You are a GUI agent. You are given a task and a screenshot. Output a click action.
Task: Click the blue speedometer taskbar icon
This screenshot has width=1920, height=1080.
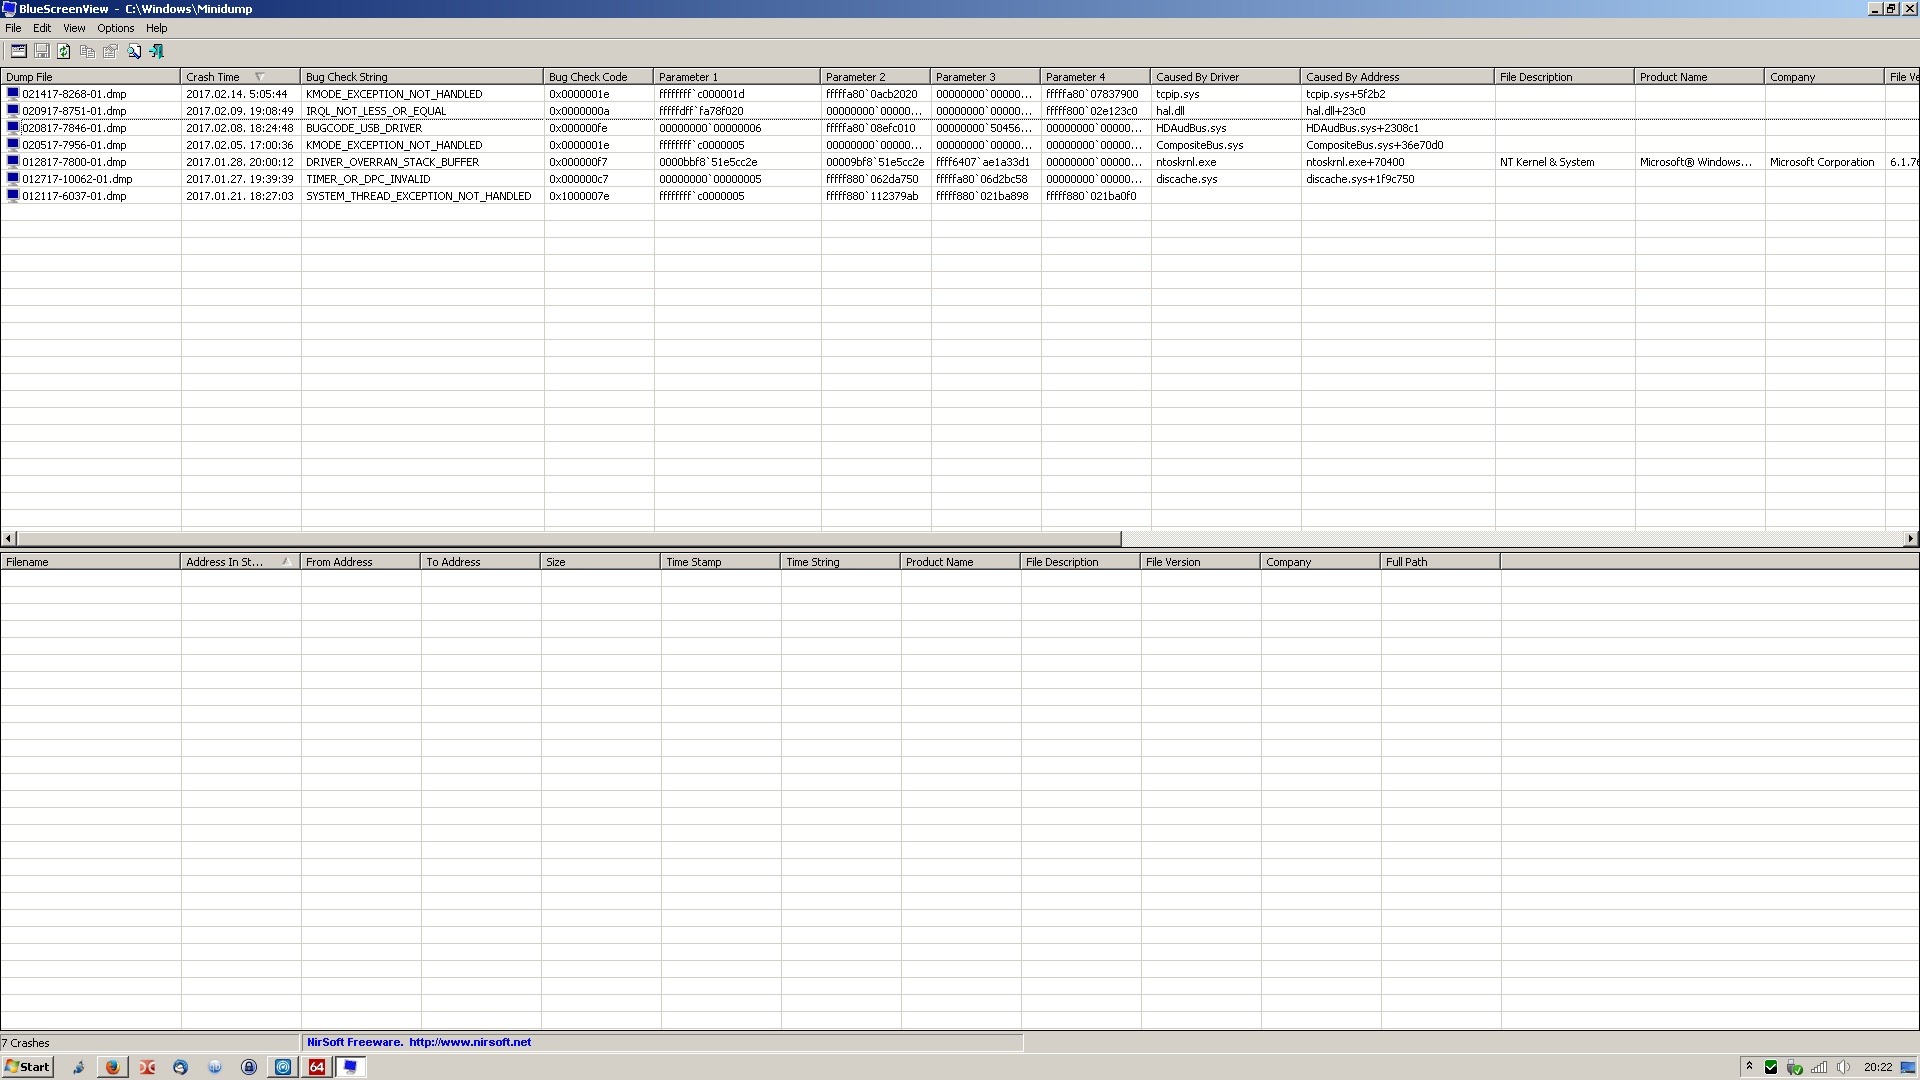[x=283, y=1067]
